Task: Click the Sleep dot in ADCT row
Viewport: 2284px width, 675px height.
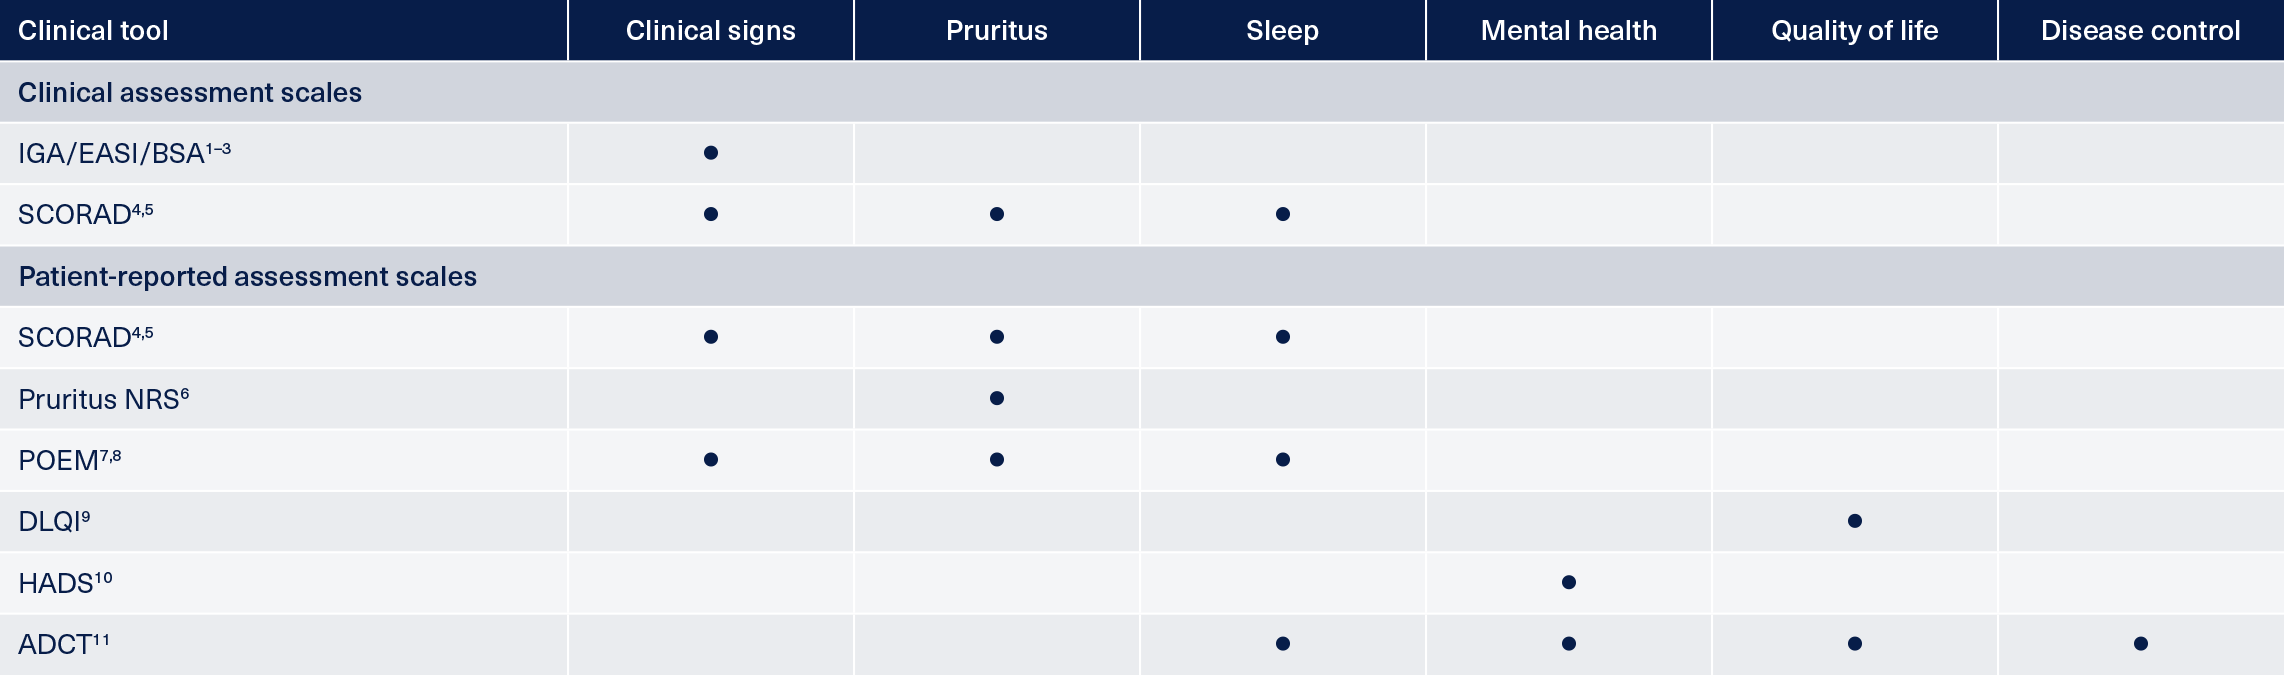Action: 1283,644
